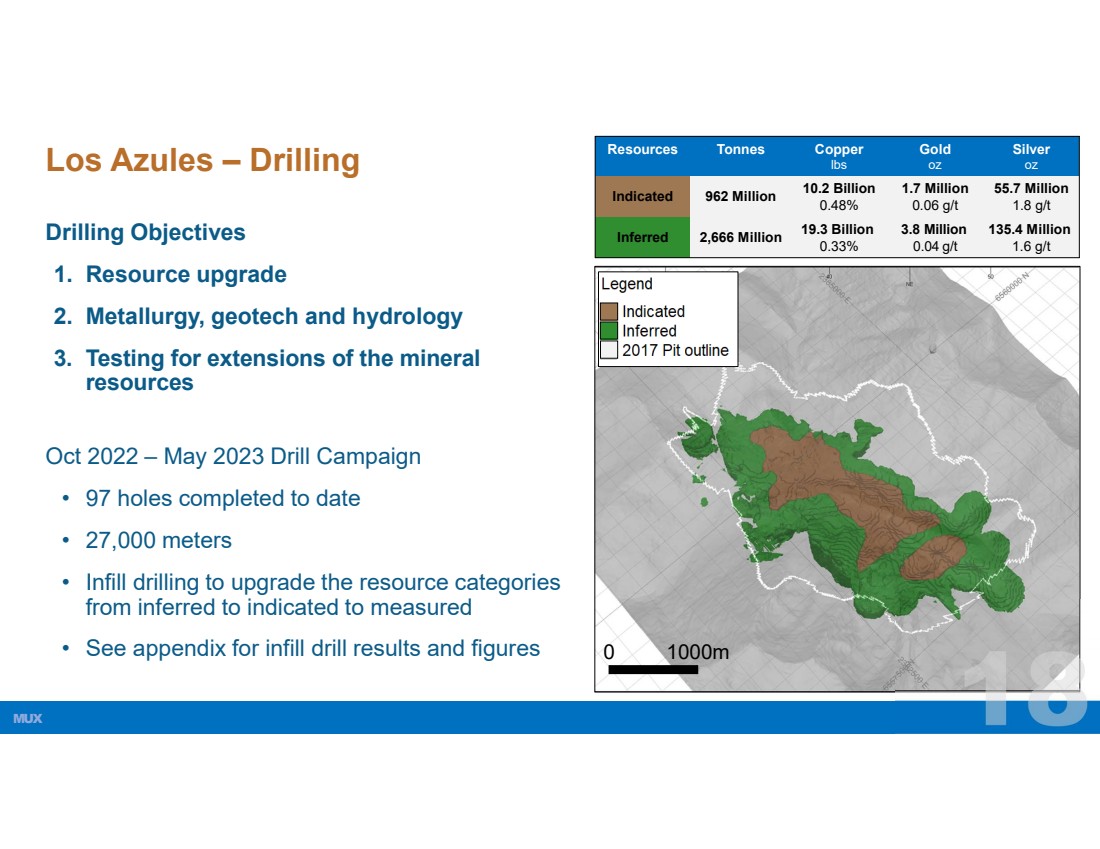Viewport: 1100px width, 849px height.
Task: Click the Indicated brown legend swatch
Action: 608,312
